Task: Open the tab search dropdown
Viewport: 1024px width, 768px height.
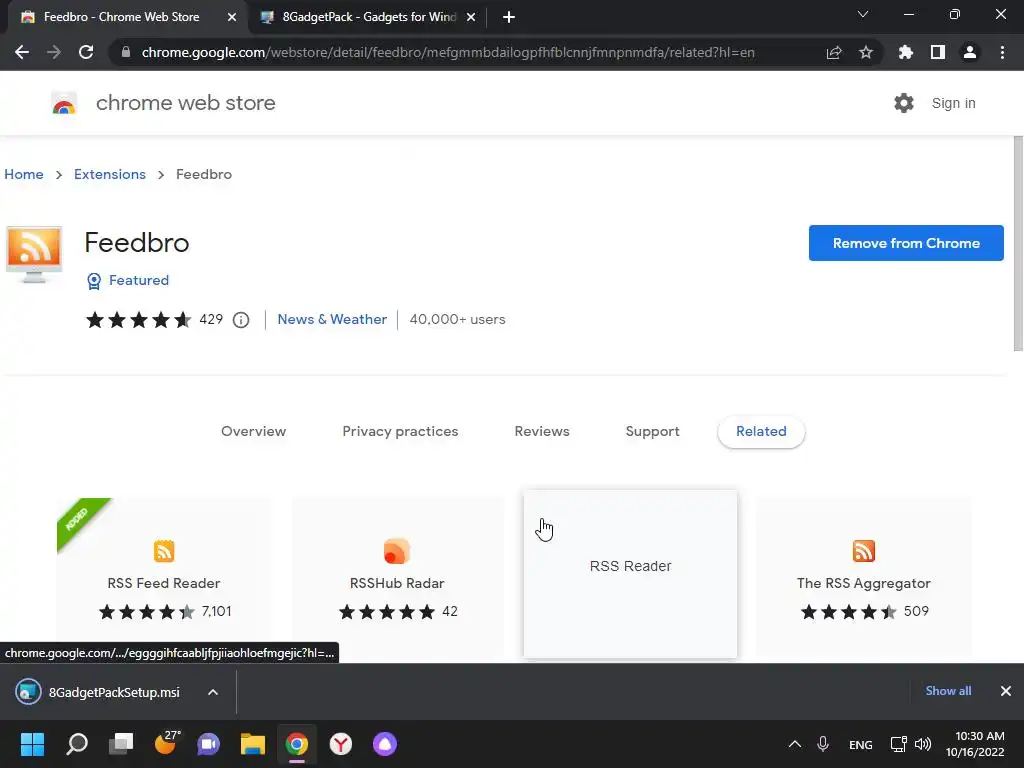Action: click(863, 14)
